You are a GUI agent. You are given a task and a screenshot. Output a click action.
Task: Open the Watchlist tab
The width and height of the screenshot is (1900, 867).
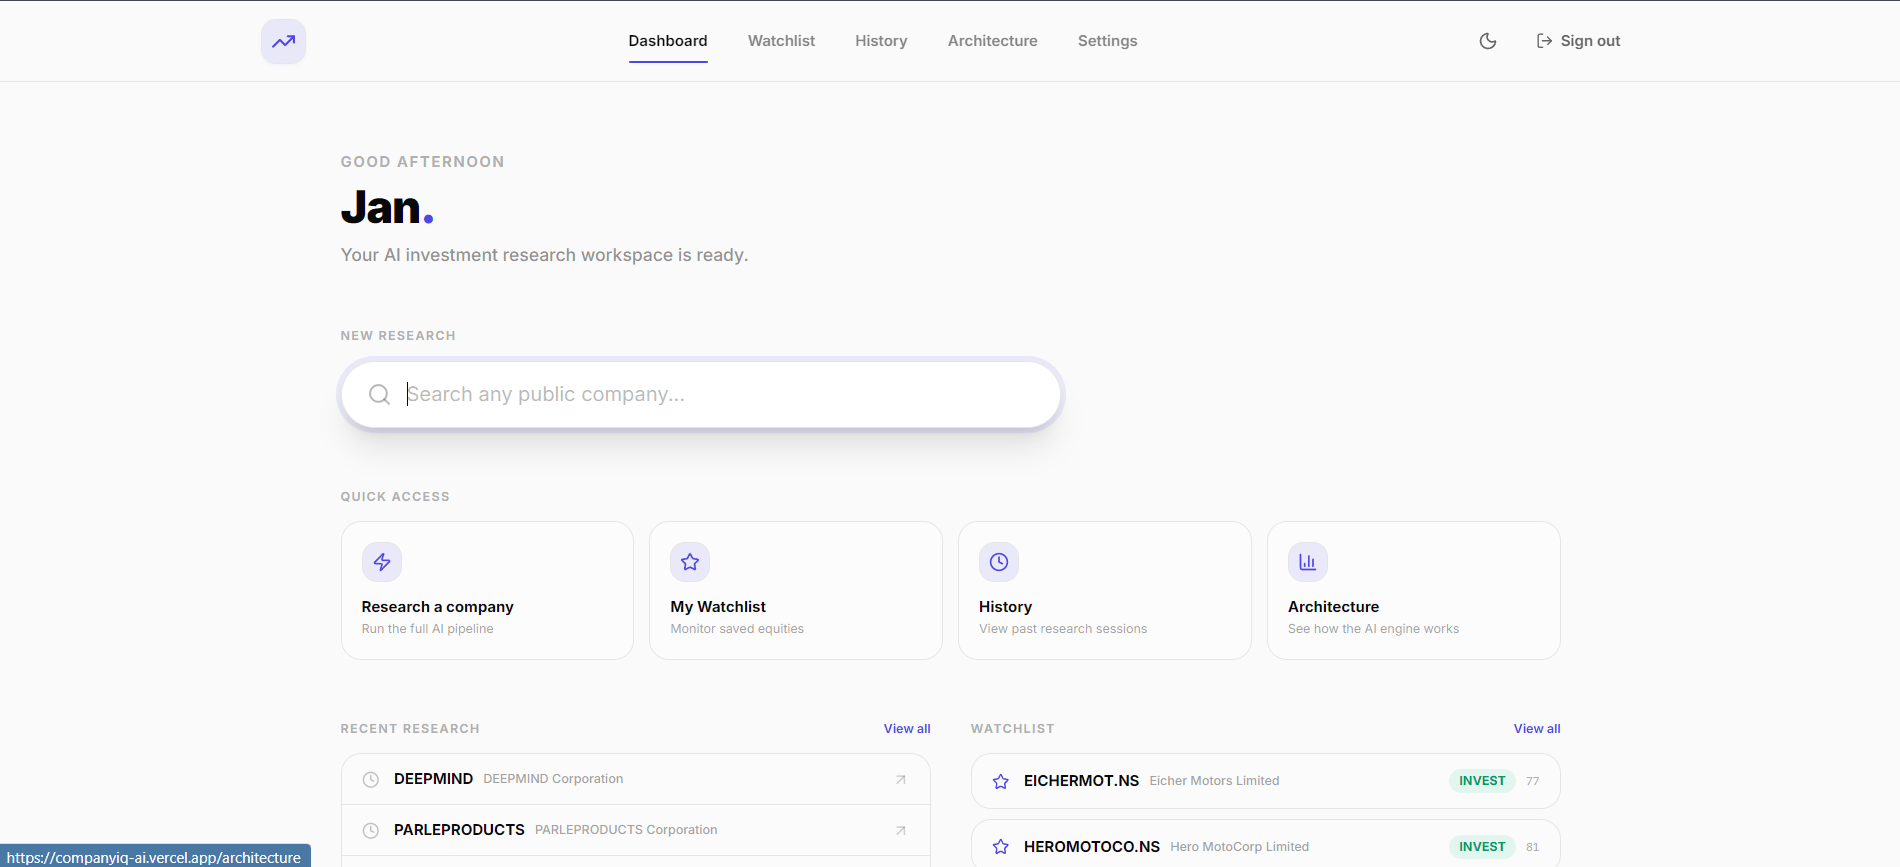coord(781,41)
